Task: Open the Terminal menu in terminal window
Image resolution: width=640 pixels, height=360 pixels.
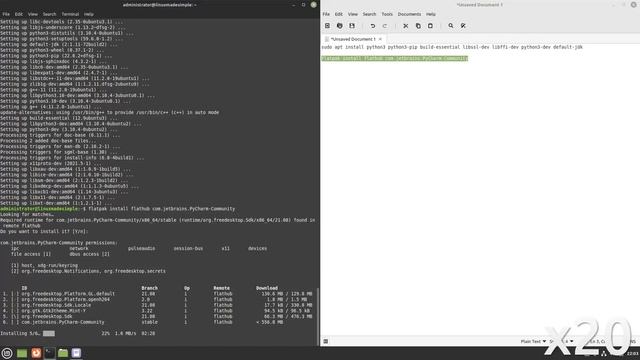Action: pos(70,14)
